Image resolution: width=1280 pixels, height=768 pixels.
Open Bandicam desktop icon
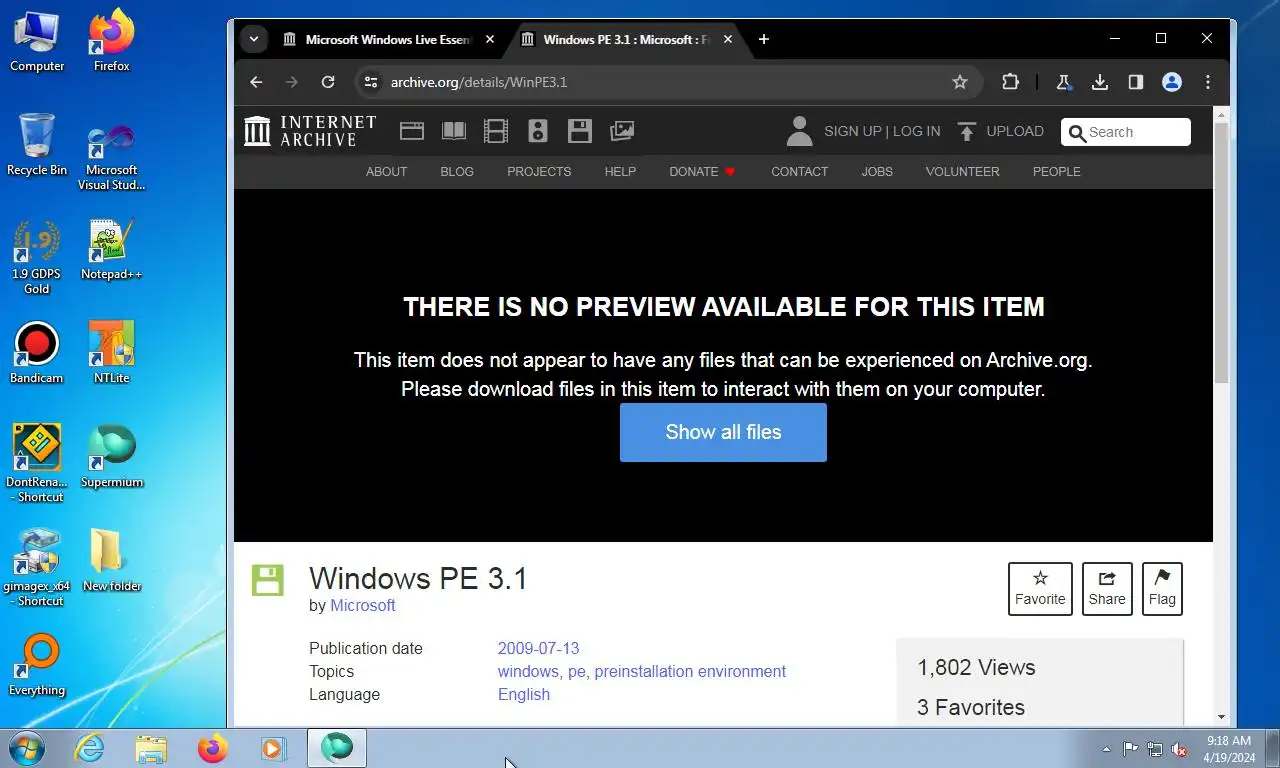point(37,353)
